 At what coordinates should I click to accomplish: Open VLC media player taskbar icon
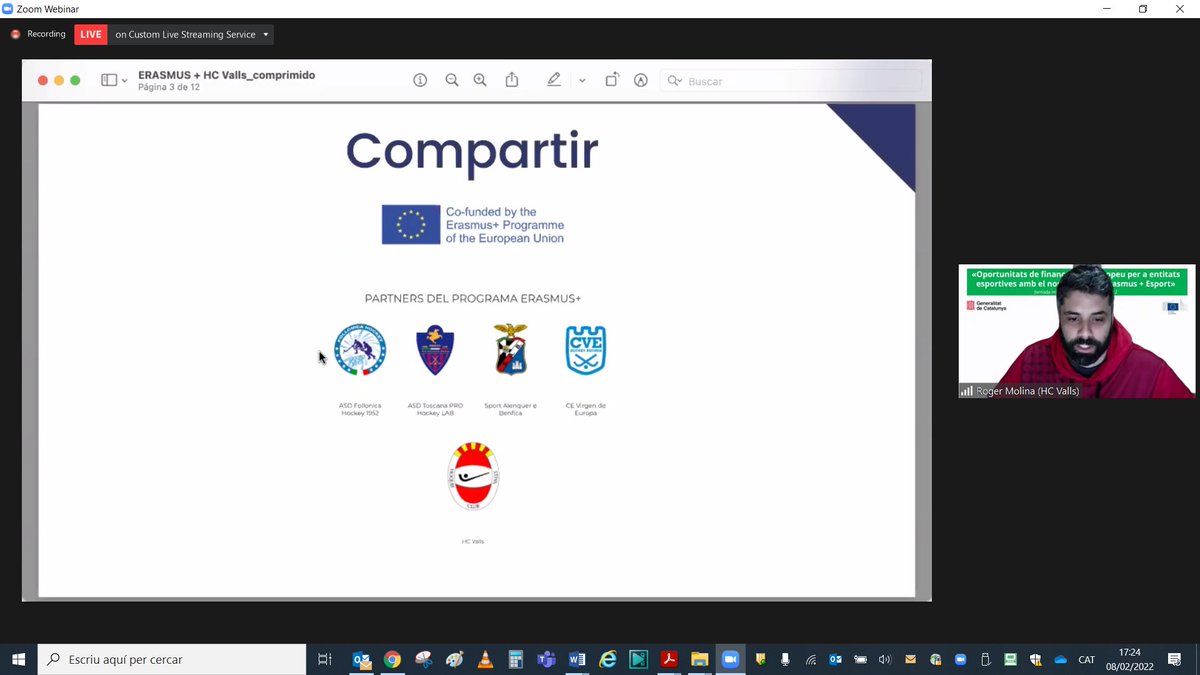tap(485, 659)
